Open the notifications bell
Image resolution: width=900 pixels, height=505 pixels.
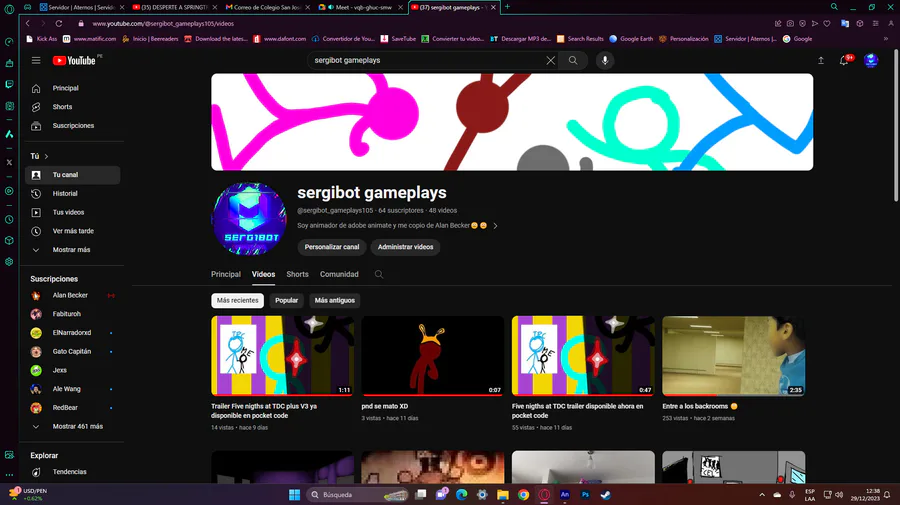tap(844, 60)
